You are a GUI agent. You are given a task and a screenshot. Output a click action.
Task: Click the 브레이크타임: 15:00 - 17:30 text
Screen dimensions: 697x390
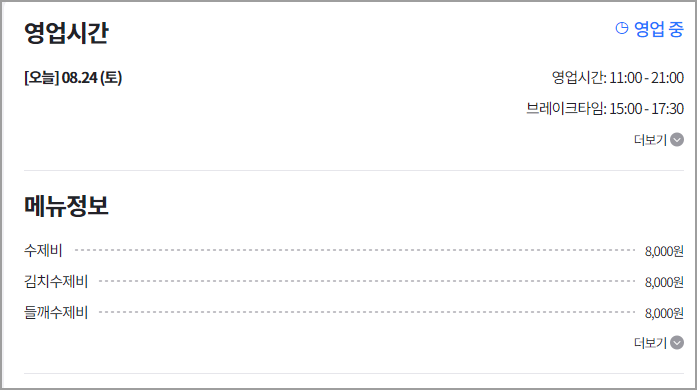605,109
